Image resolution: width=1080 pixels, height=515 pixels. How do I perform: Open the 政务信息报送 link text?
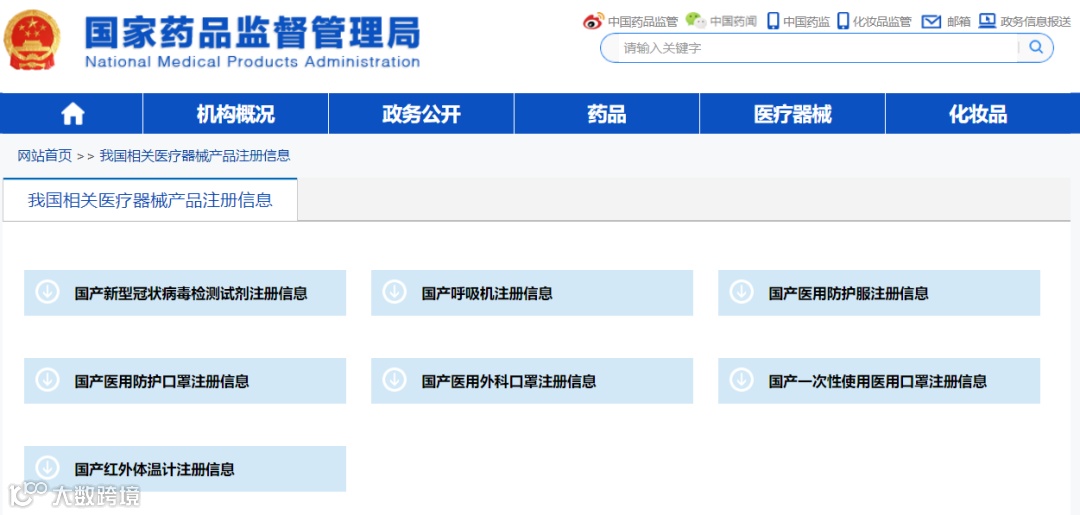1036,22
